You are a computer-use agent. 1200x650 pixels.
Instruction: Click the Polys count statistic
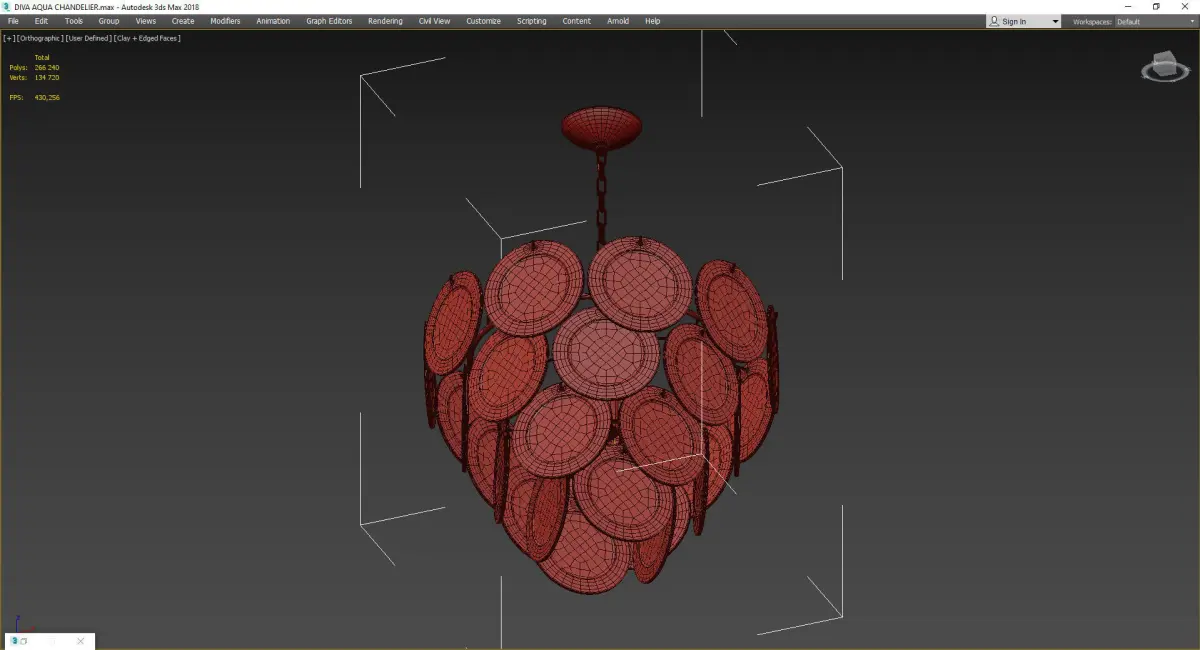(34, 68)
